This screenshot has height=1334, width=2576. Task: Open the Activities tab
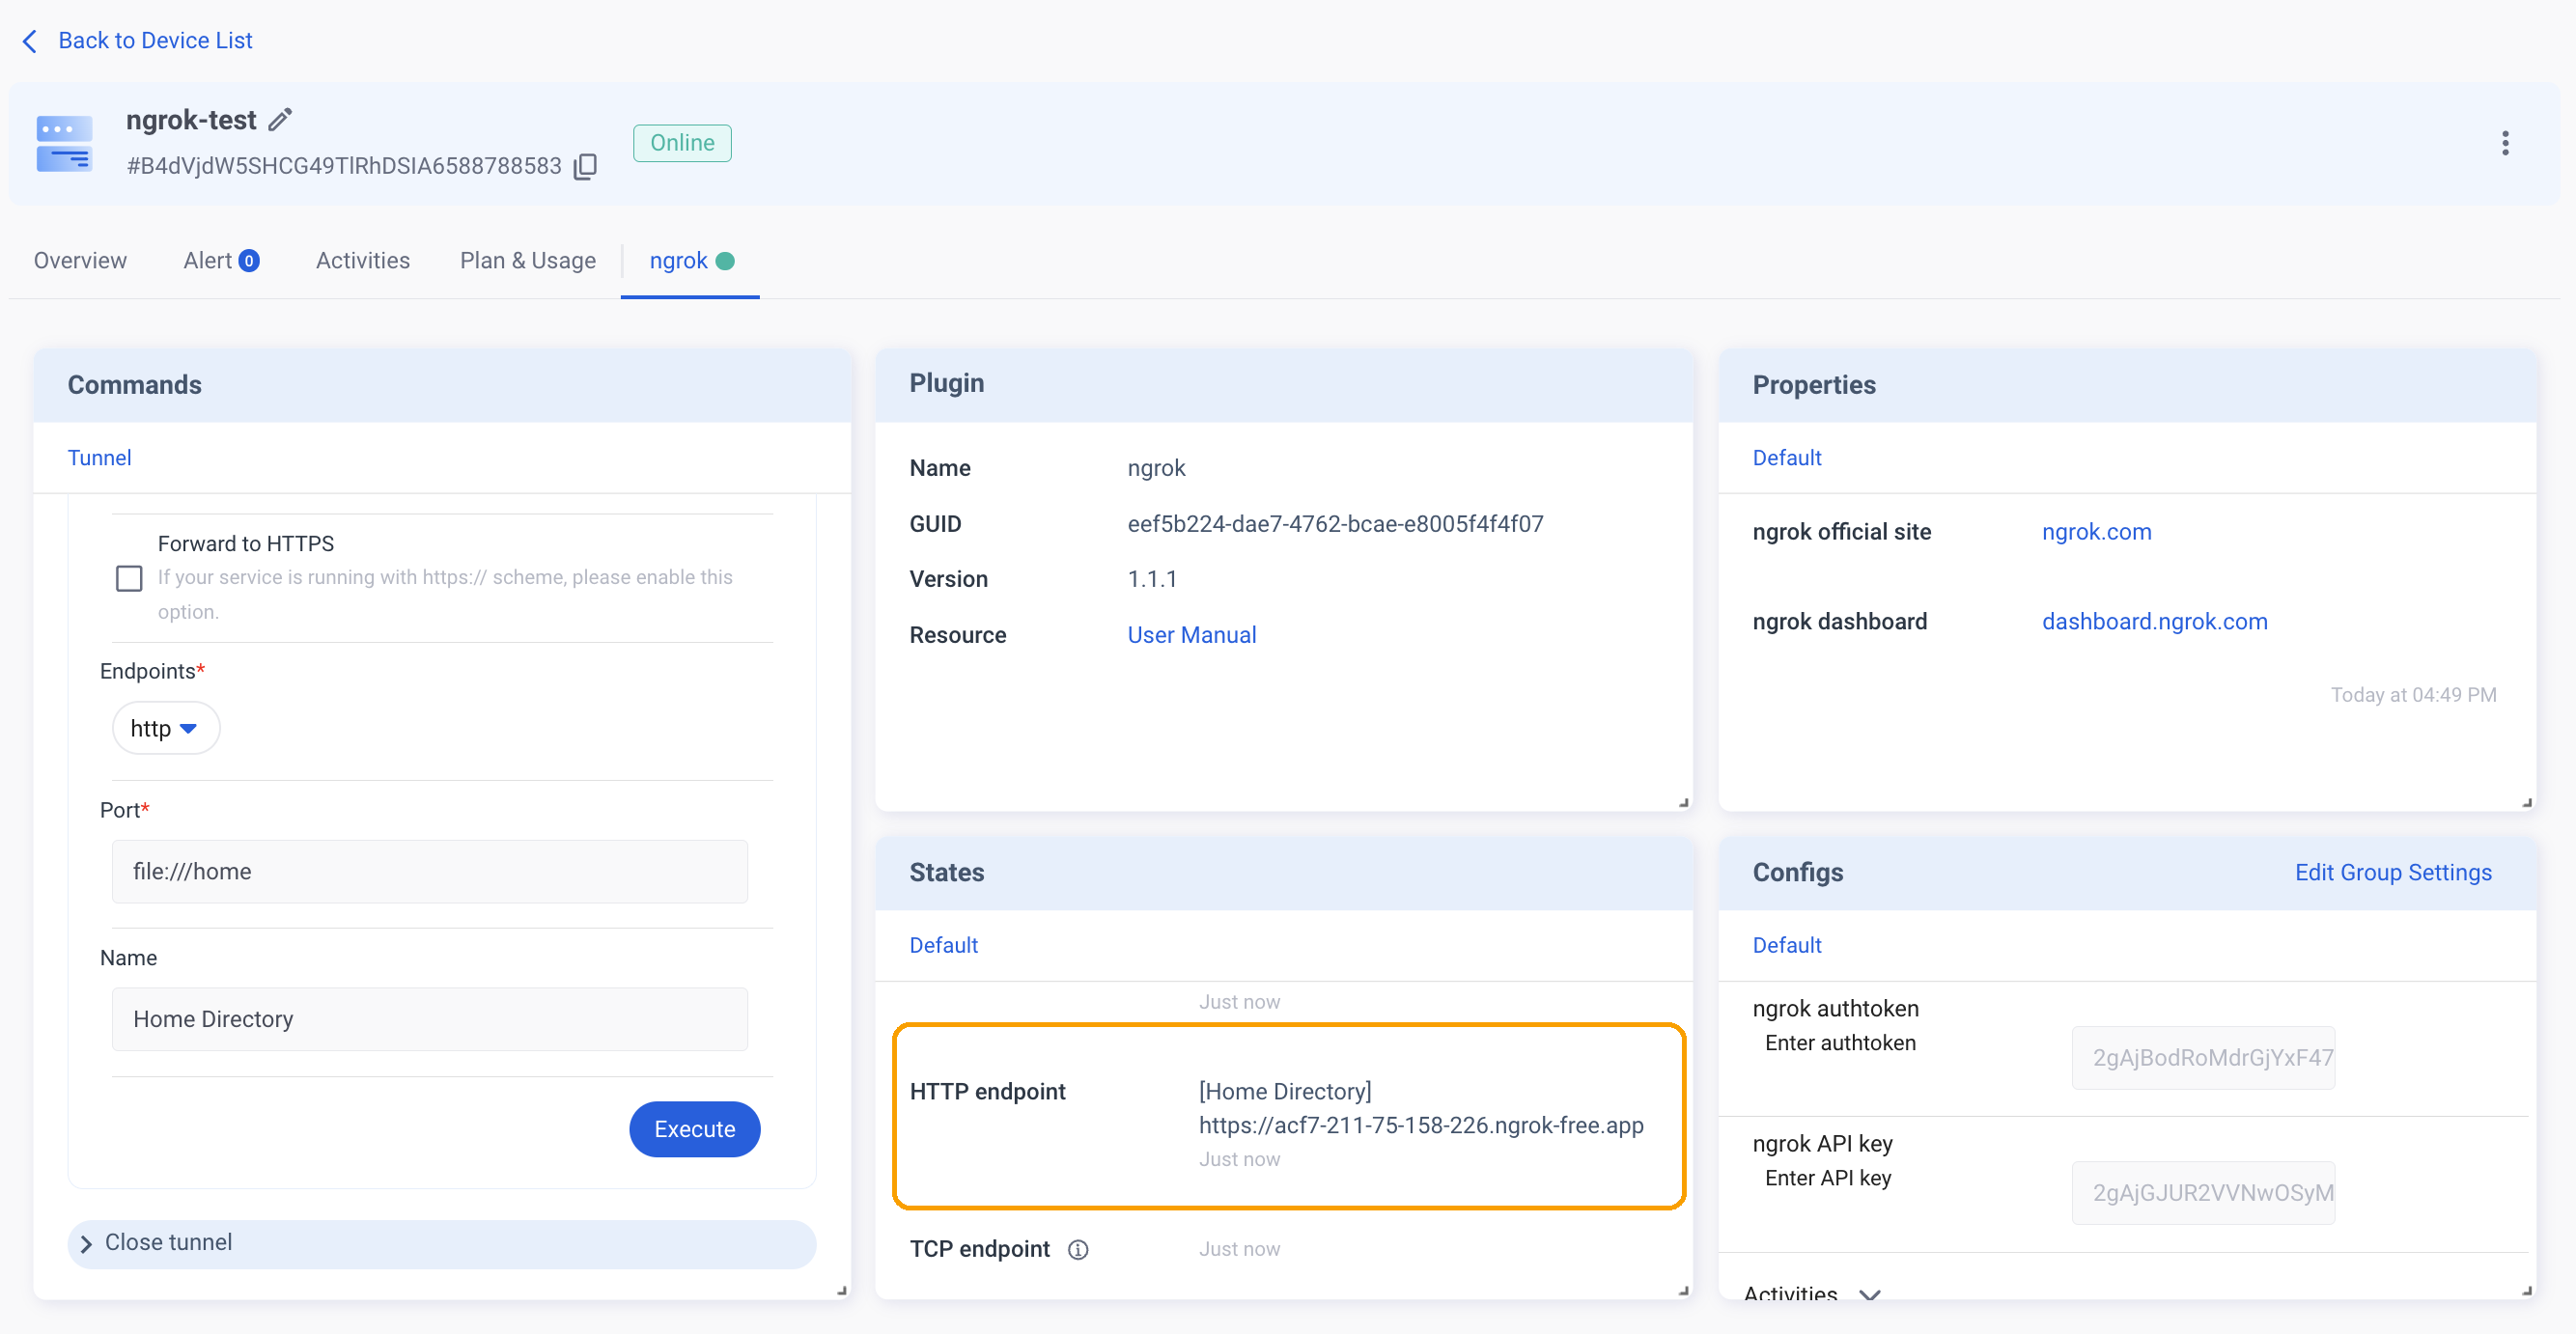coord(363,261)
